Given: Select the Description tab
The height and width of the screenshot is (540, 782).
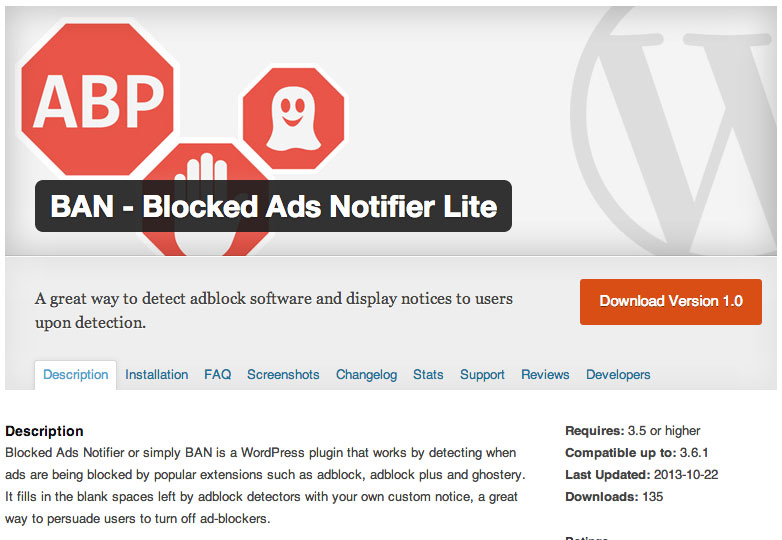Looking at the screenshot, I should pos(75,374).
